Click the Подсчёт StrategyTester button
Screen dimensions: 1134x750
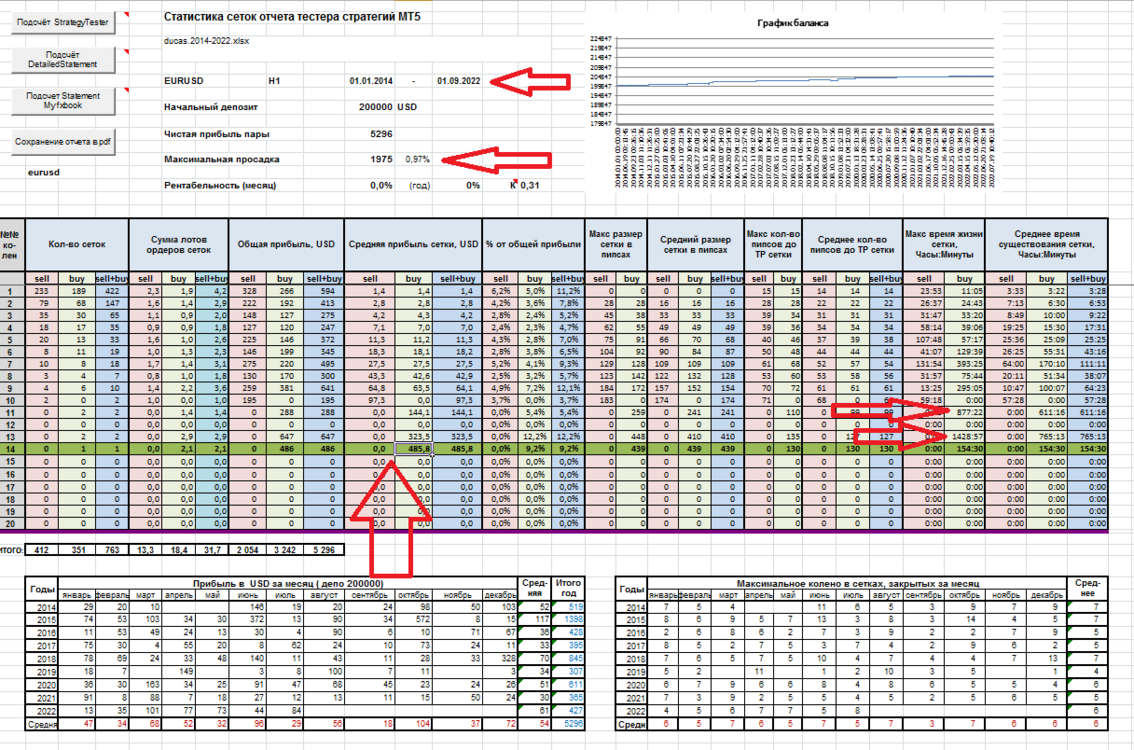(x=63, y=22)
